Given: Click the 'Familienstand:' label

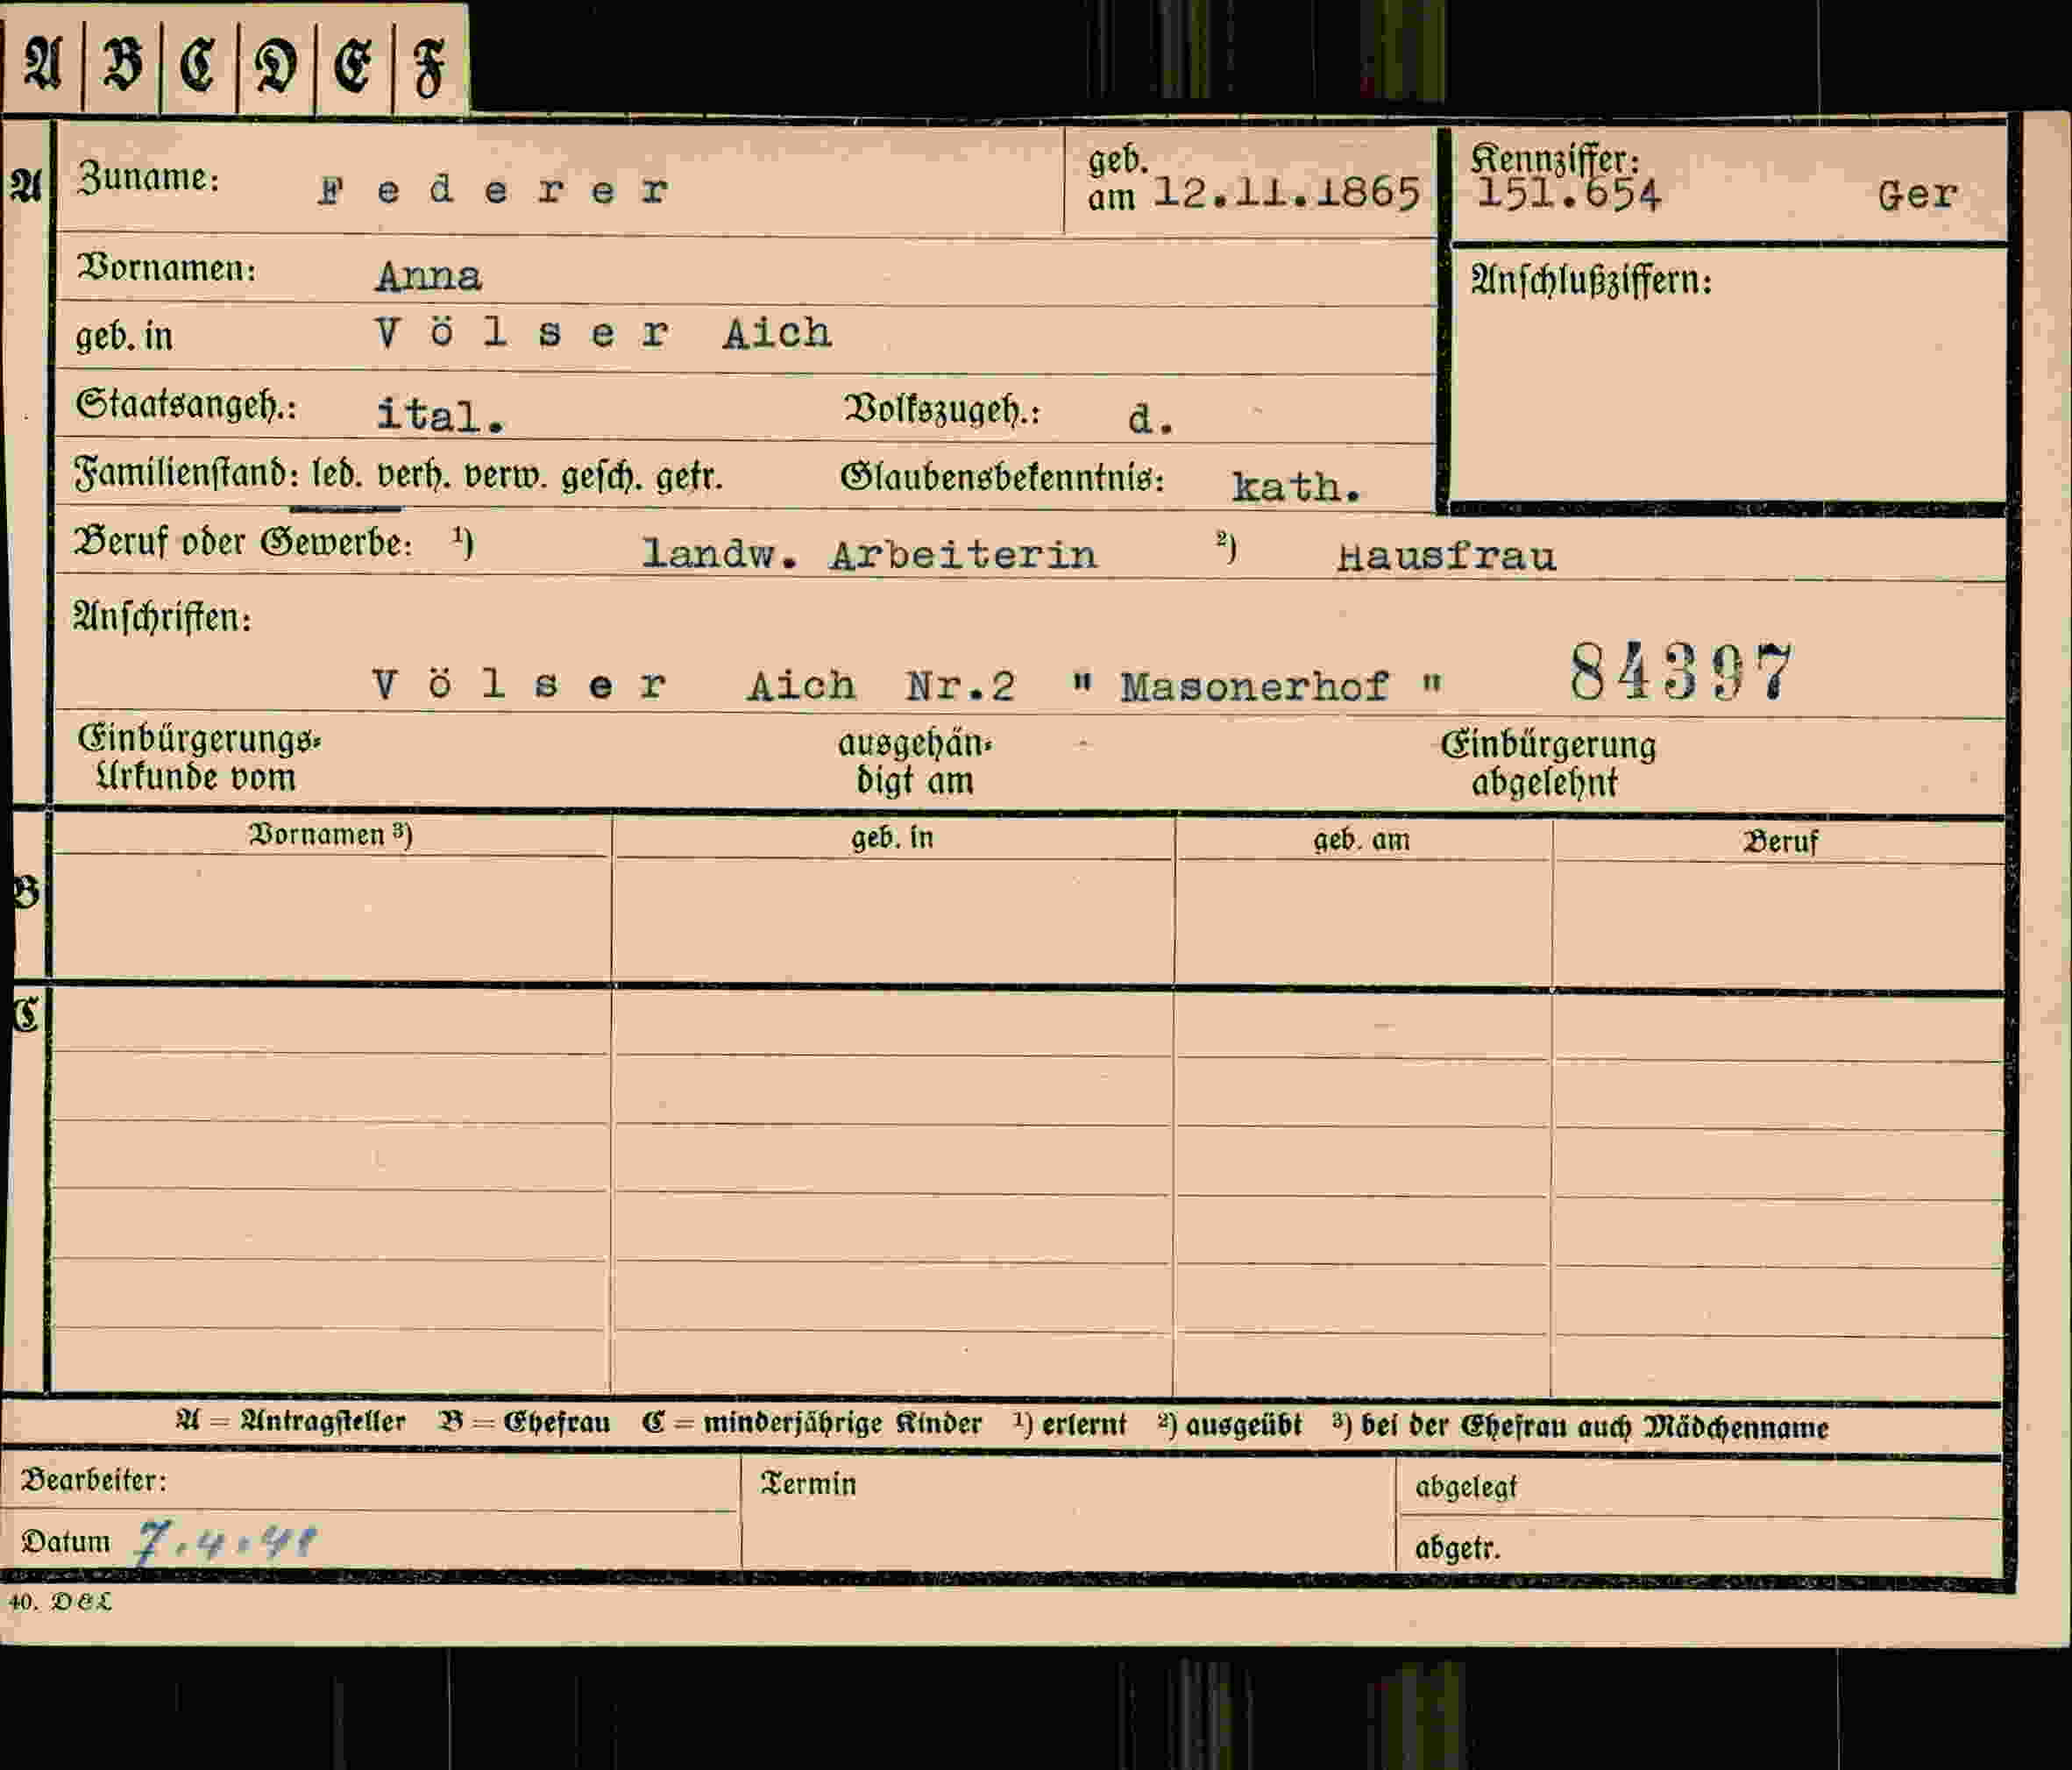Looking at the screenshot, I should (x=188, y=473).
